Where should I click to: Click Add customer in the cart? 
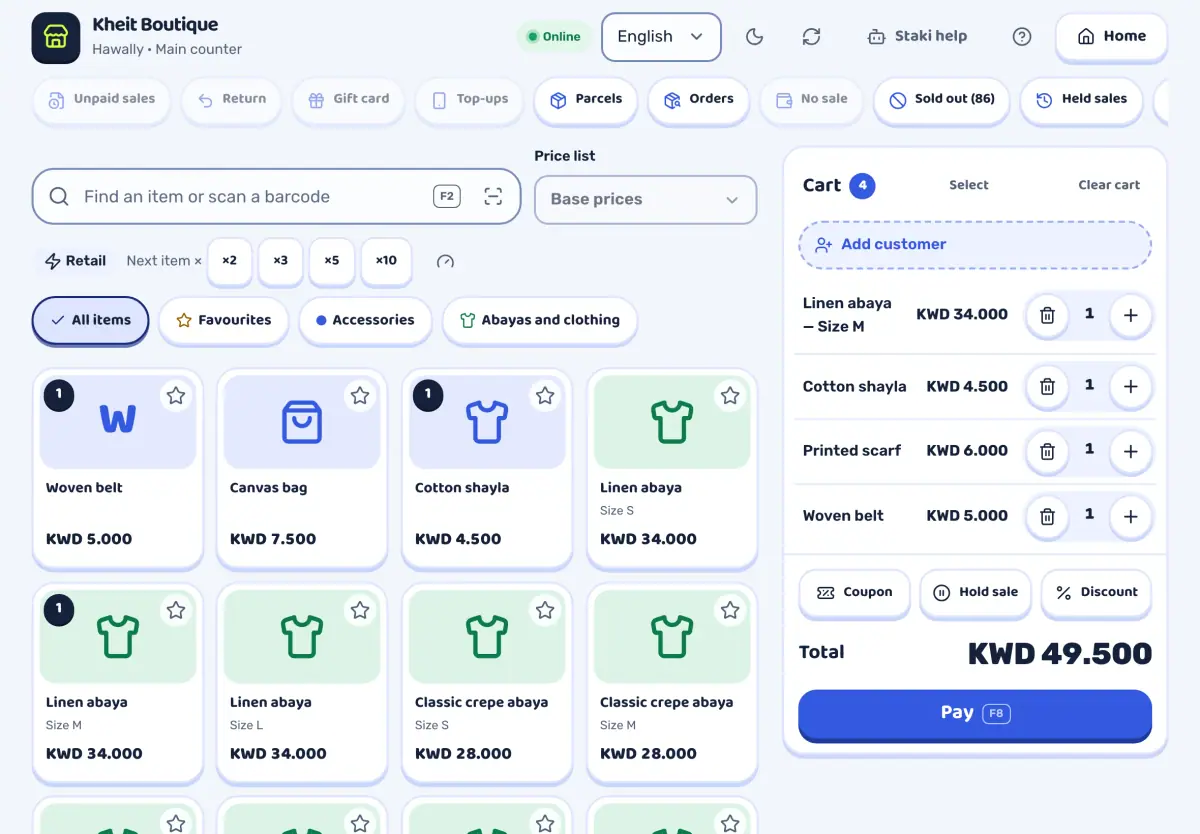point(975,245)
